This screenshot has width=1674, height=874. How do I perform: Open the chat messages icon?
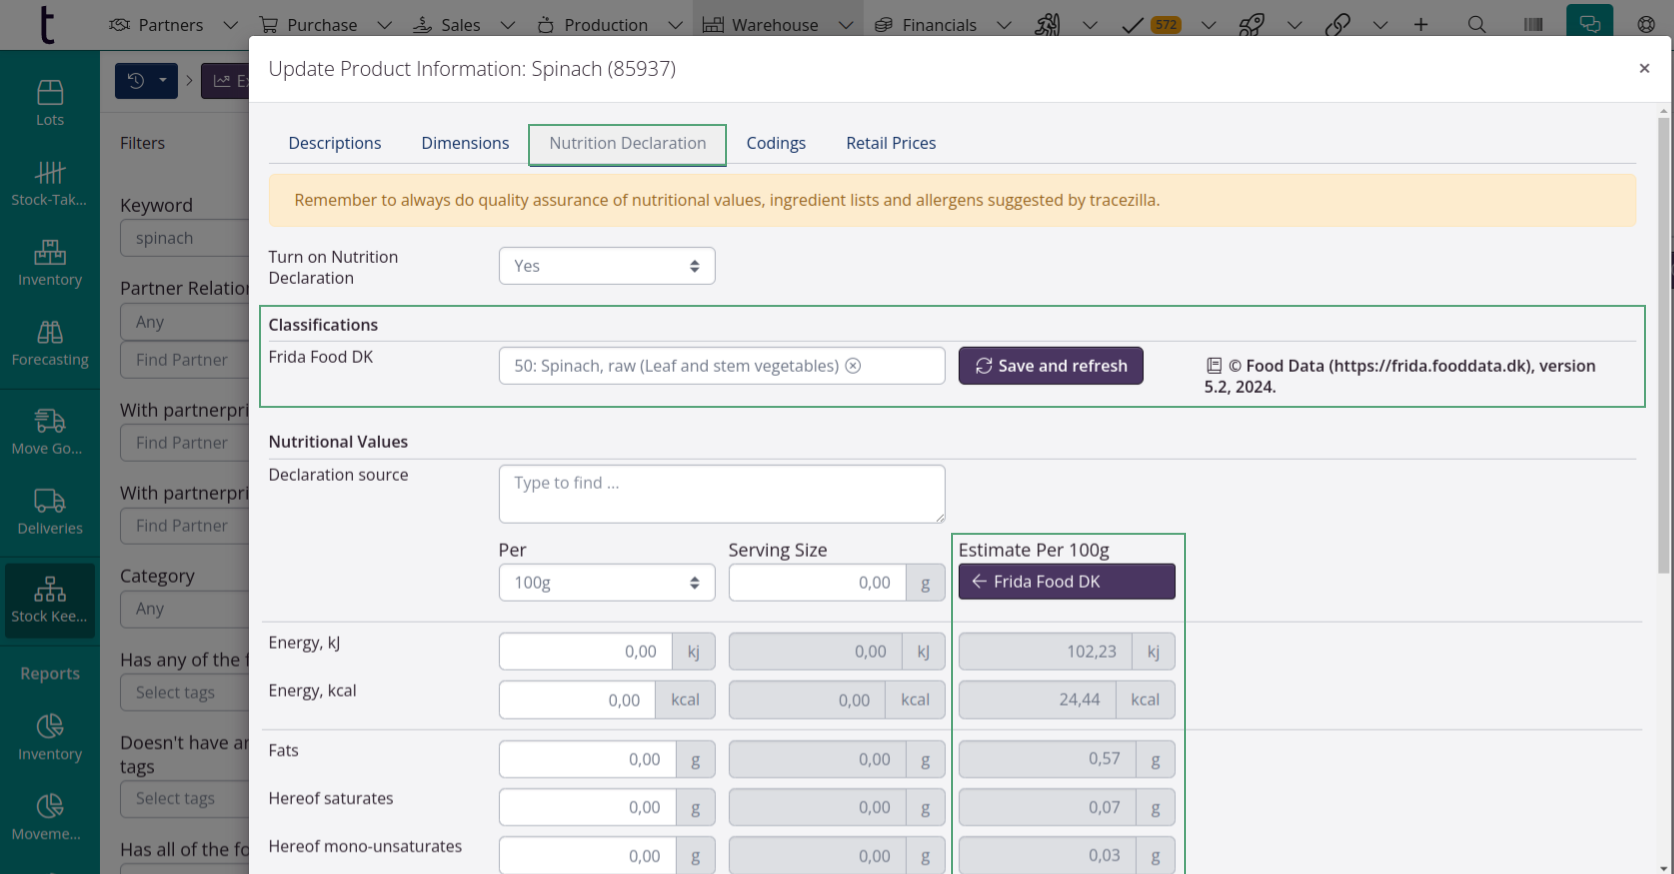coord(1589,24)
